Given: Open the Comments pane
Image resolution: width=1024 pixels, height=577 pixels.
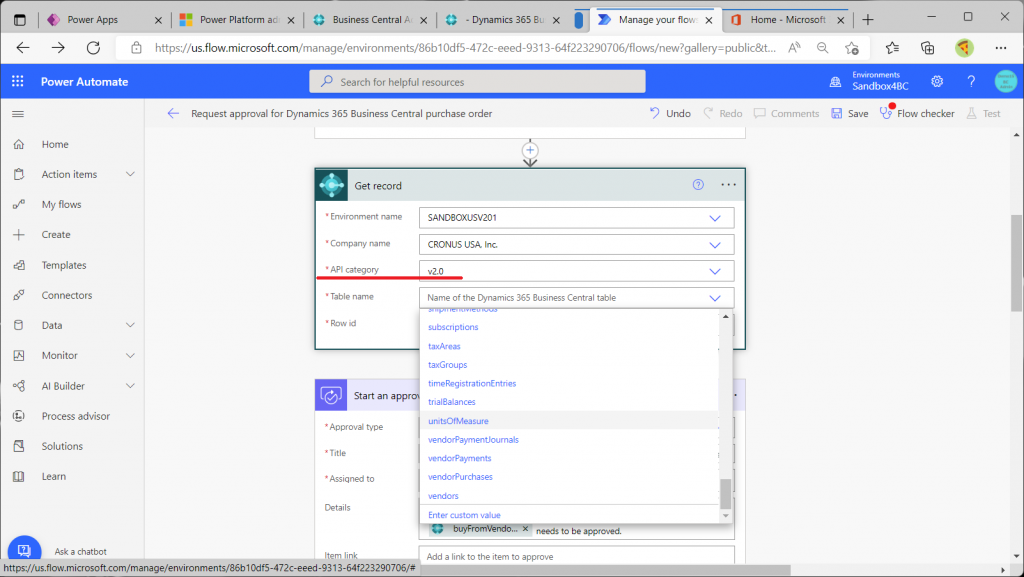Looking at the screenshot, I should (x=786, y=113).
